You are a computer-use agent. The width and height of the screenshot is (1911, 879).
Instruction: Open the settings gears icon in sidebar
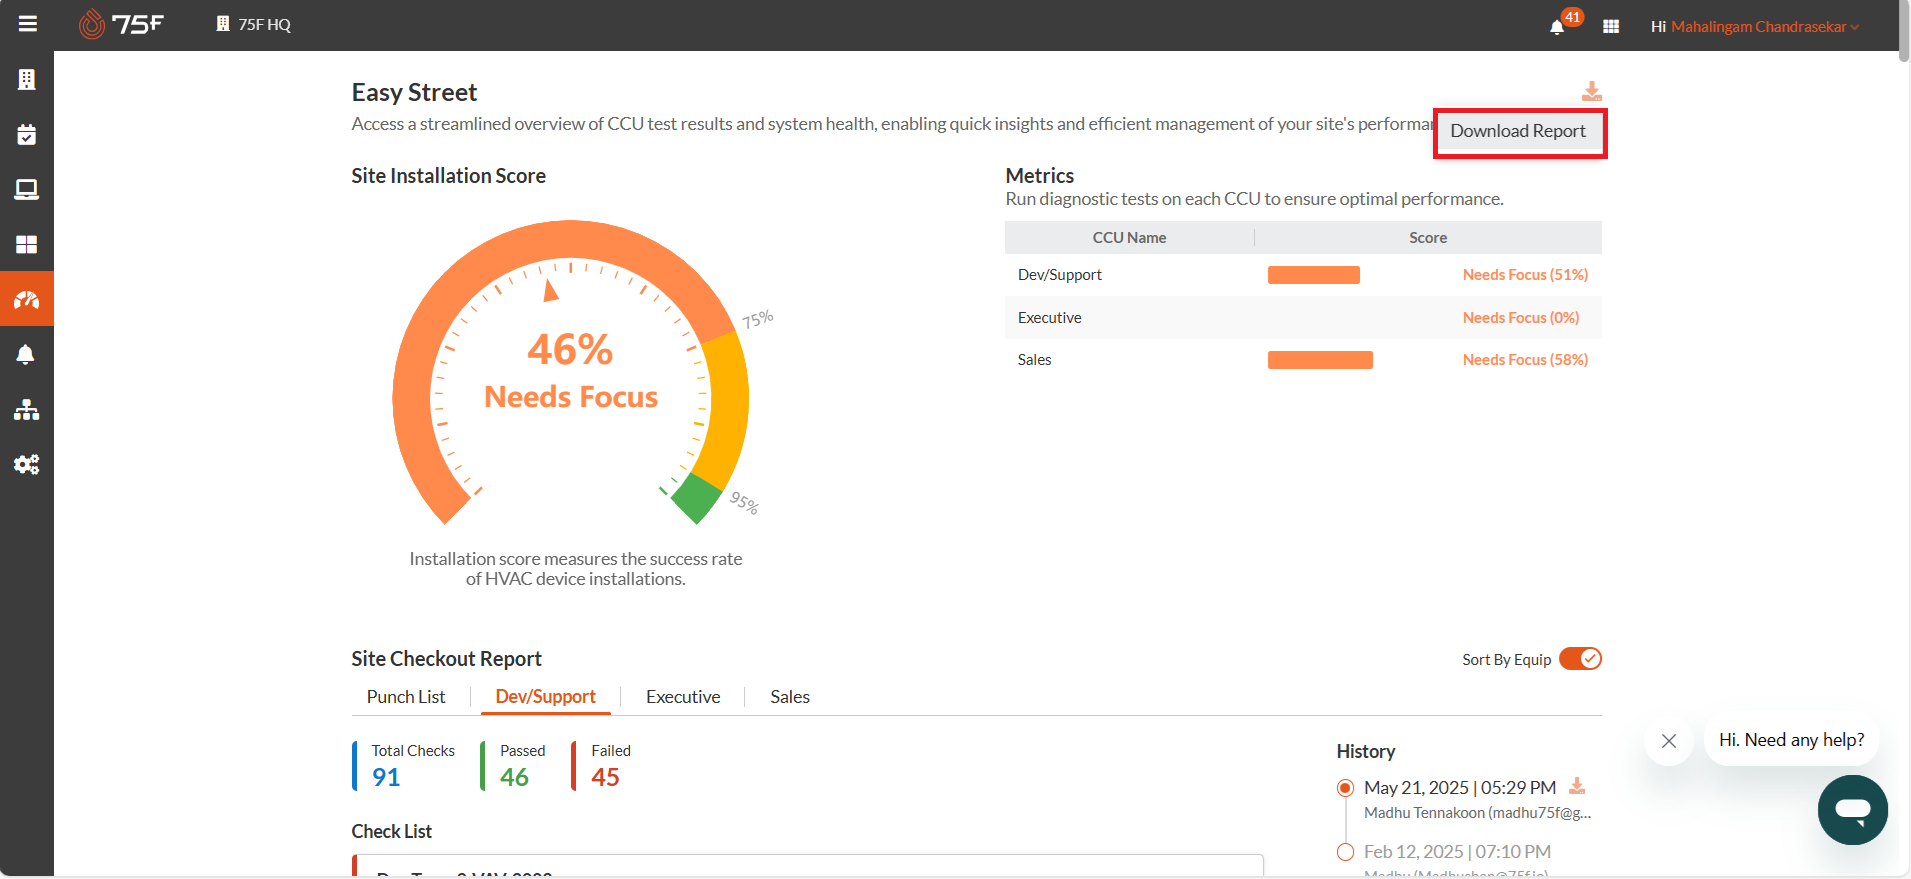click(x=27, y=464)
